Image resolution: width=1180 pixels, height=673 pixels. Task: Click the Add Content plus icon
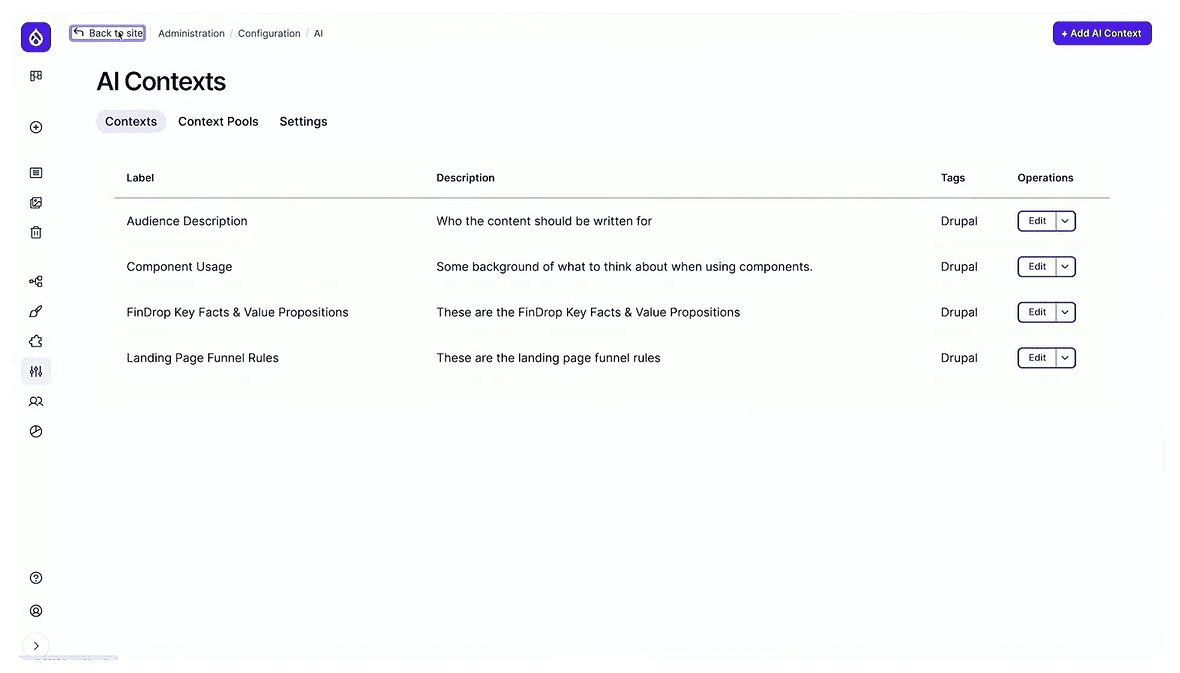[36, 127]
